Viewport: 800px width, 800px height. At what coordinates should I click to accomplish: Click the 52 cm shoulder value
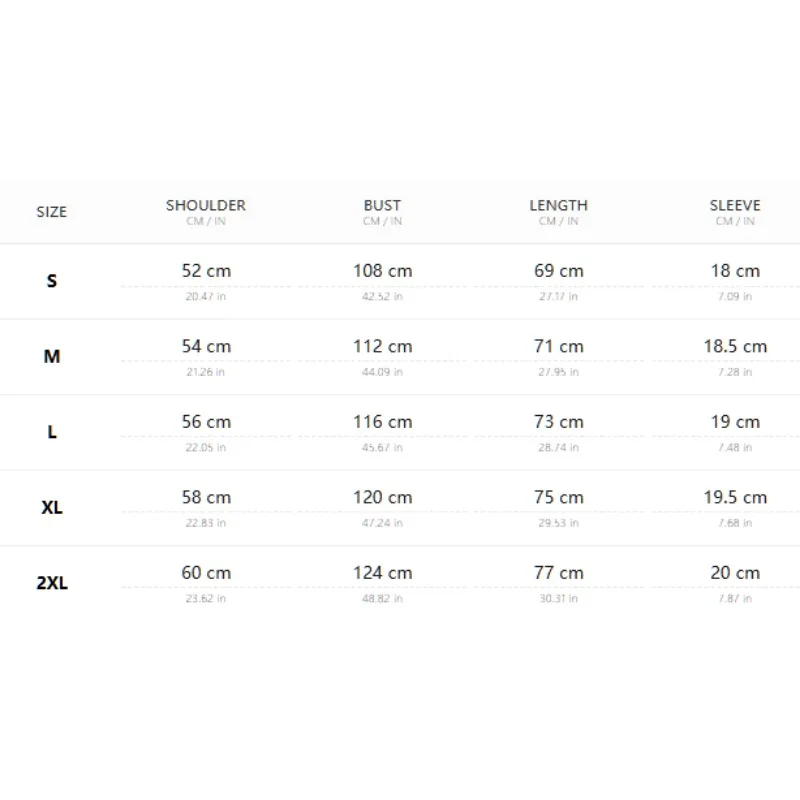click(x=206, y=270)
